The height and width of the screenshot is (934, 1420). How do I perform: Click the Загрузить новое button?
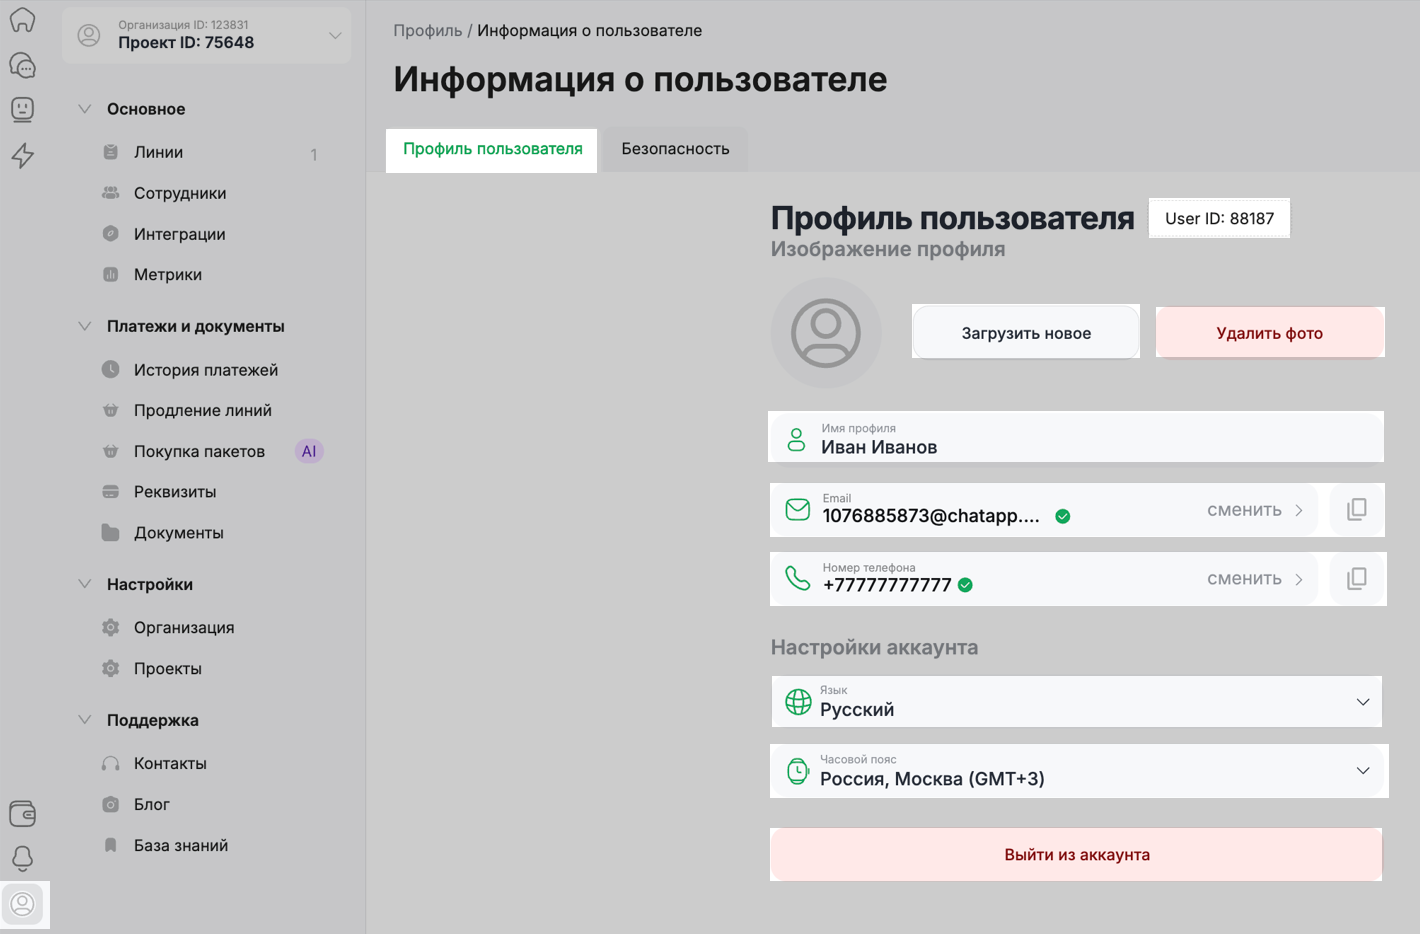coord(1025,333)
